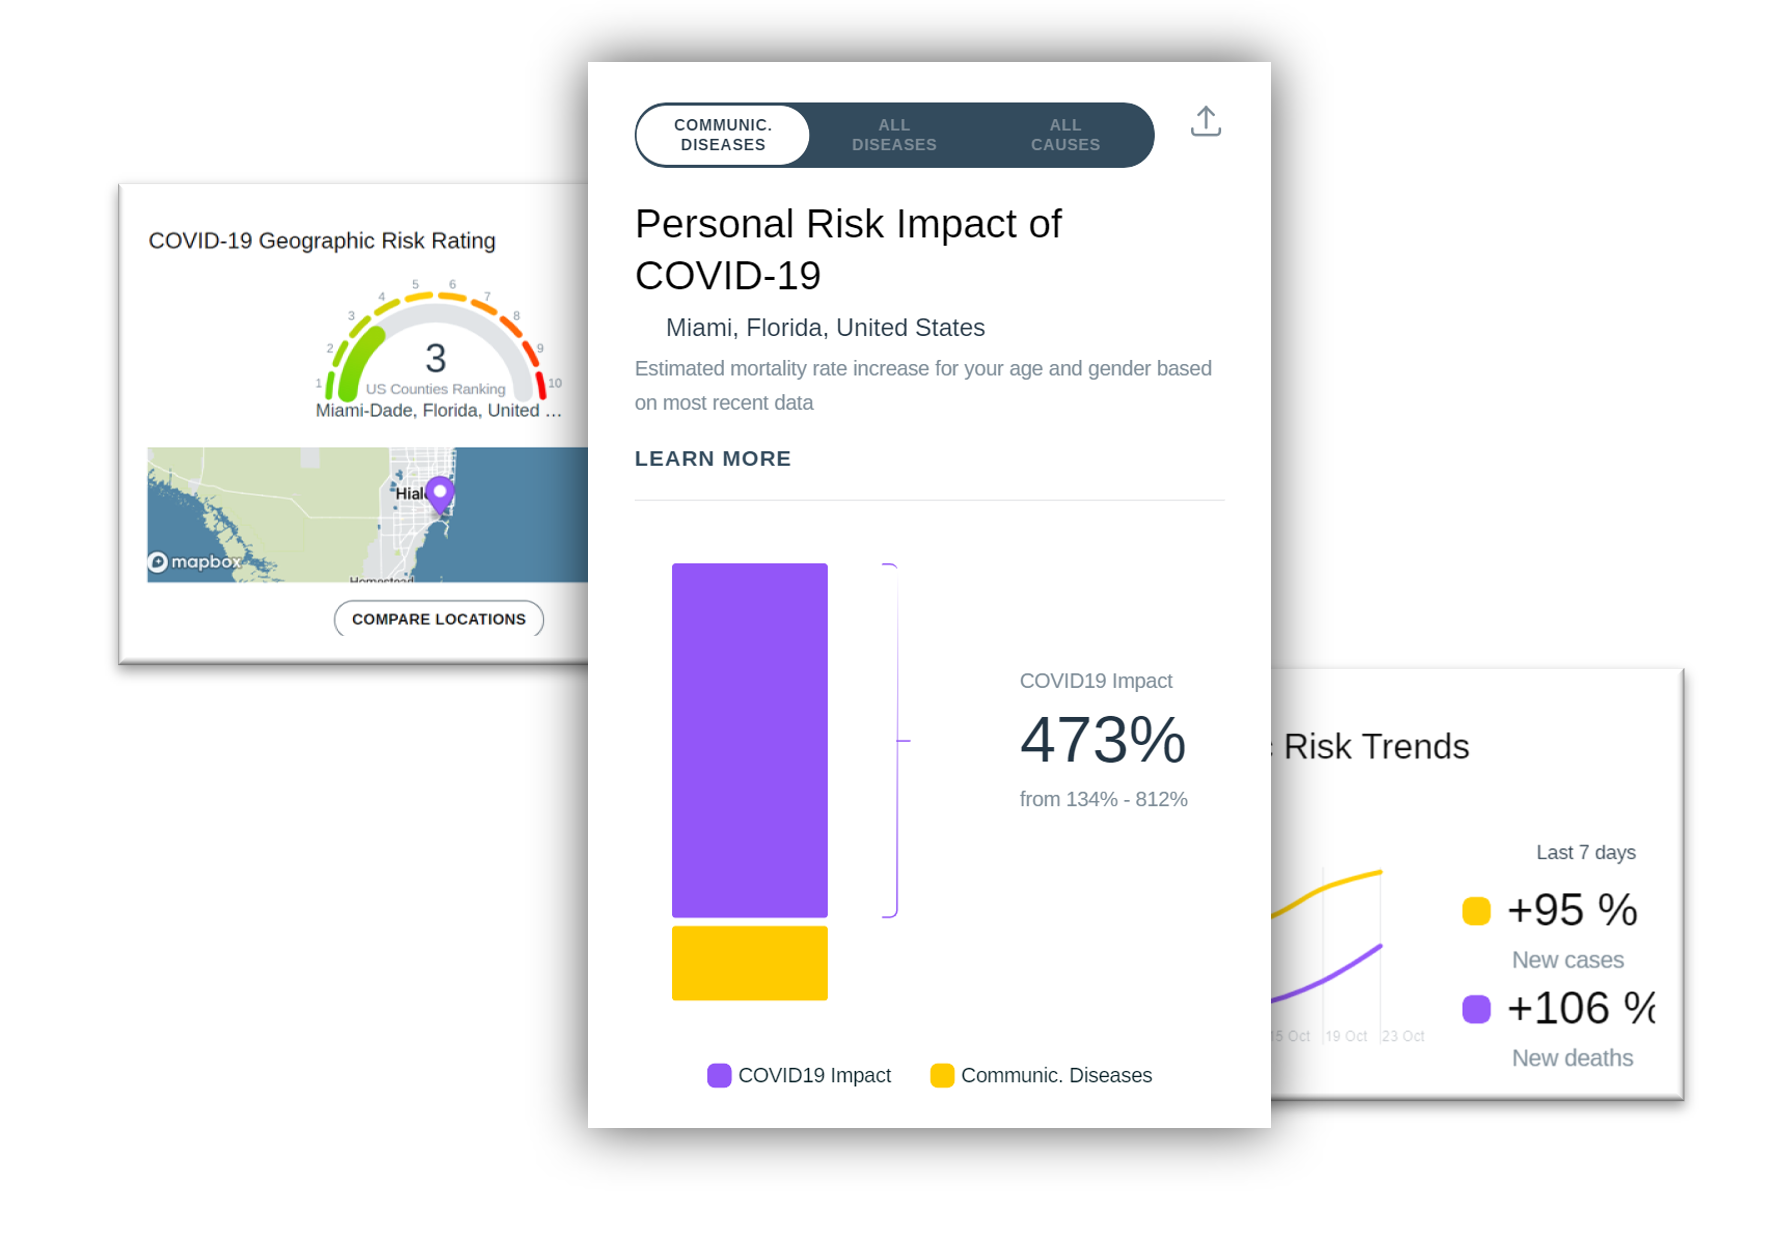This screenshot has height=1237, width=1782.
Task: Click the yellow Communic. Diseases legend swatch
Action: point(941,1075)
